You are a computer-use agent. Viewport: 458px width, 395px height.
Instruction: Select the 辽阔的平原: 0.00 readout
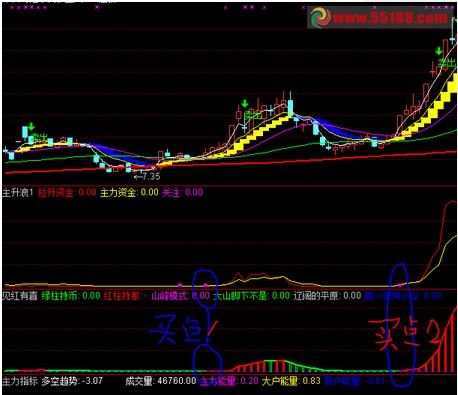327,296
